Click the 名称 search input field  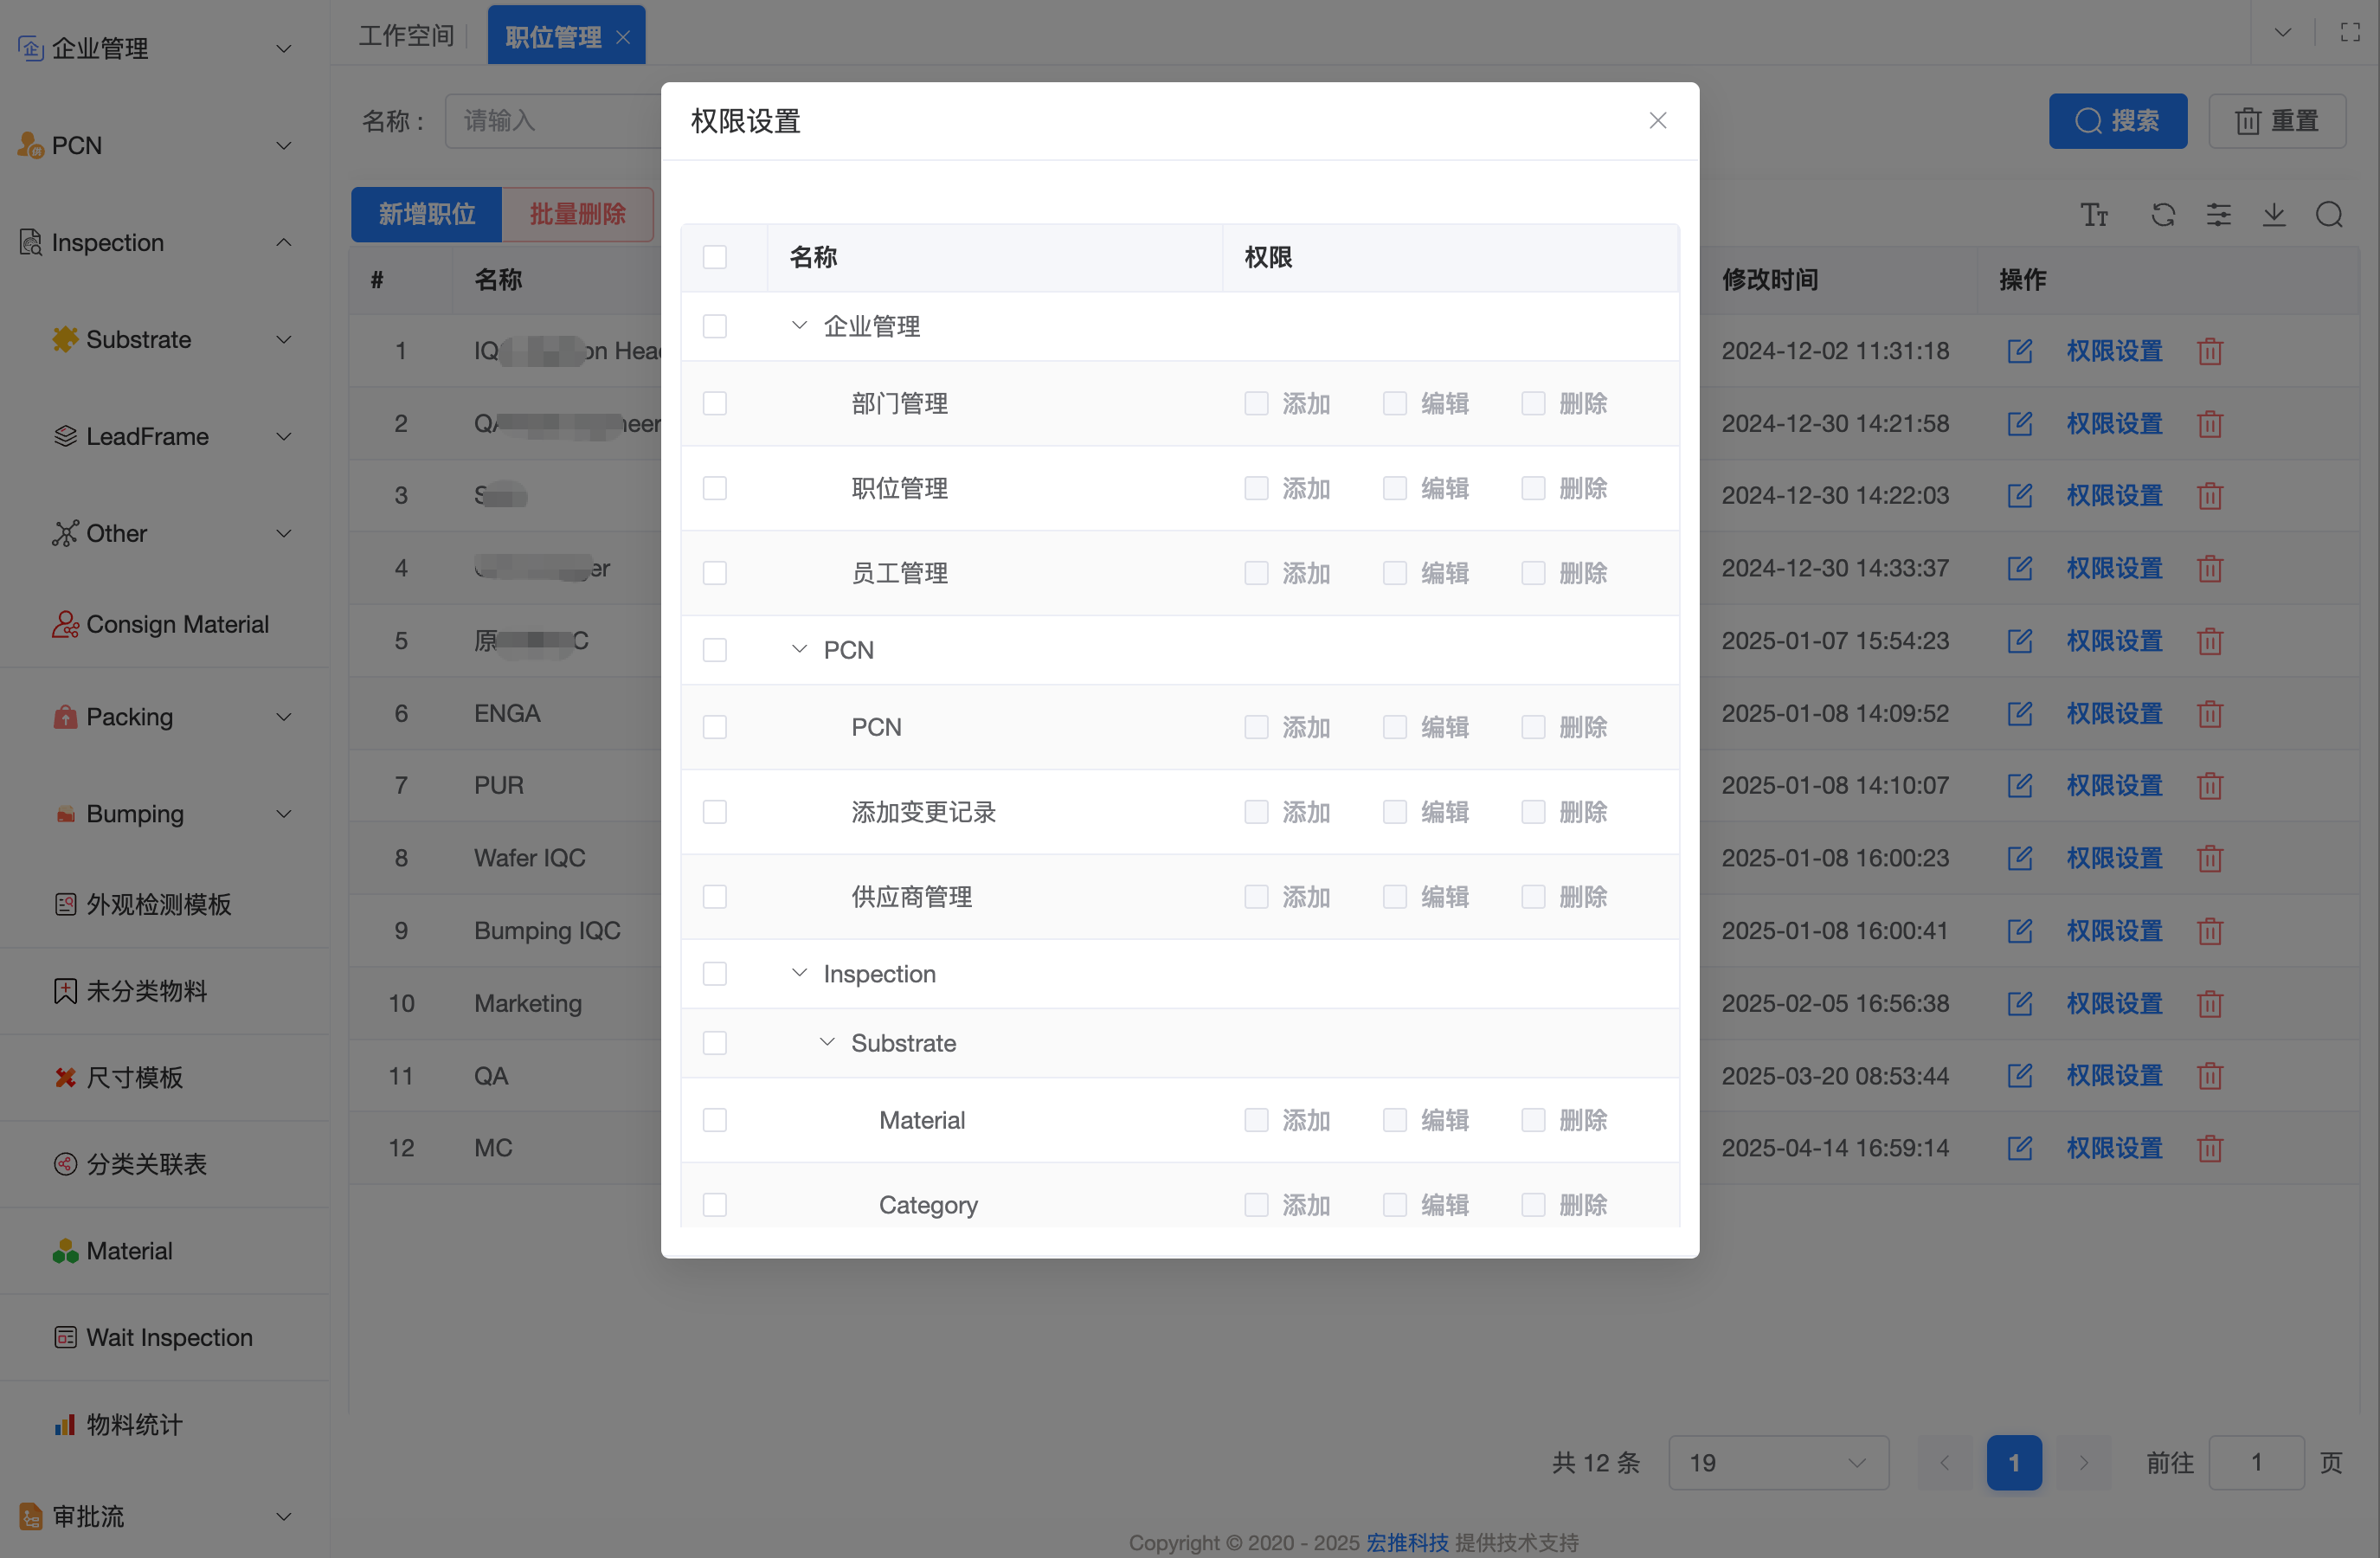click(x=555, y=120)
